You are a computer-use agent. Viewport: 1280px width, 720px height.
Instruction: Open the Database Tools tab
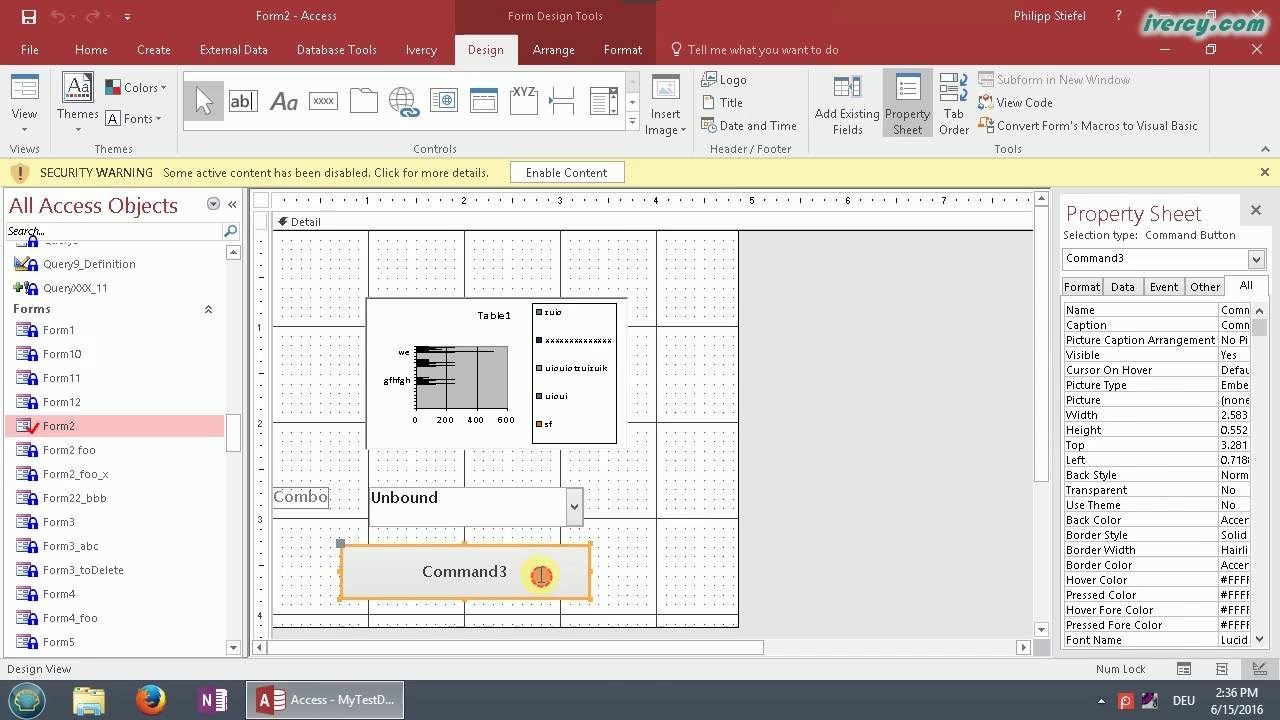(337, 50)
